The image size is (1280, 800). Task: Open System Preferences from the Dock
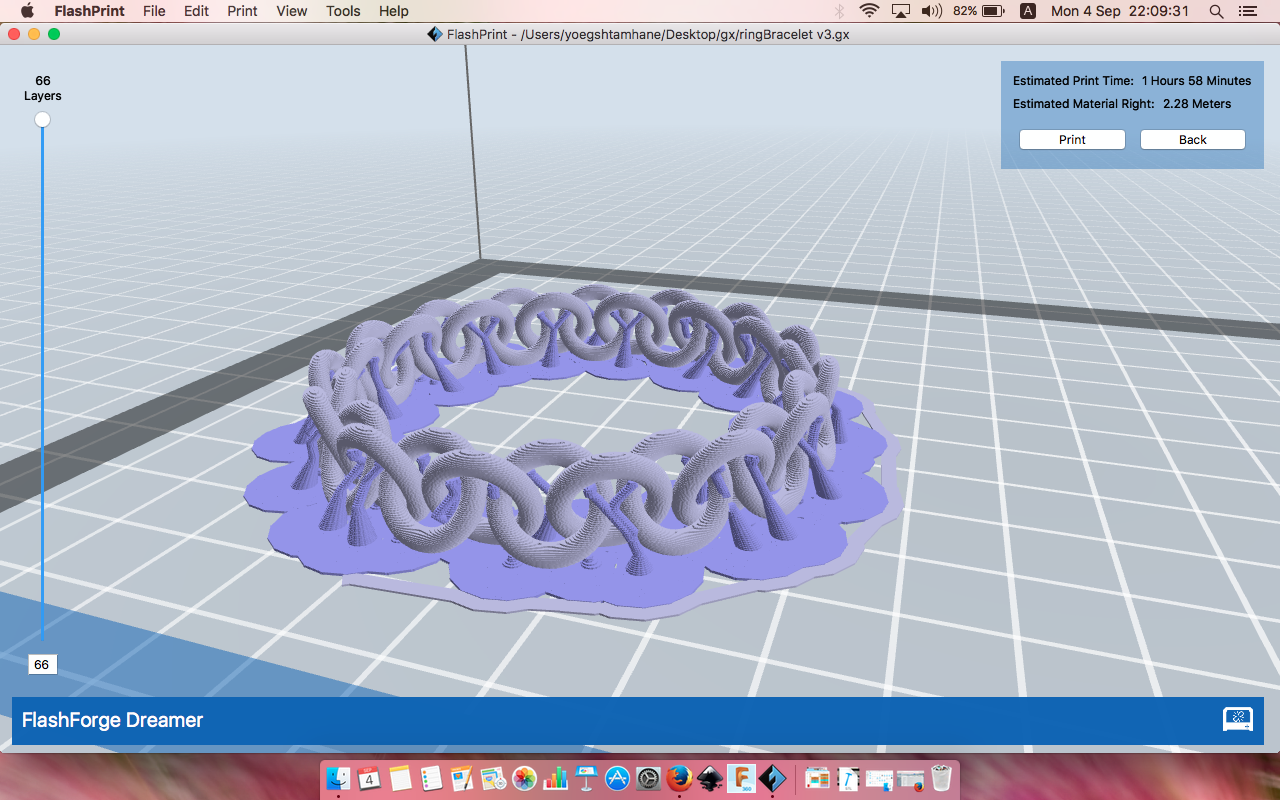648,777
